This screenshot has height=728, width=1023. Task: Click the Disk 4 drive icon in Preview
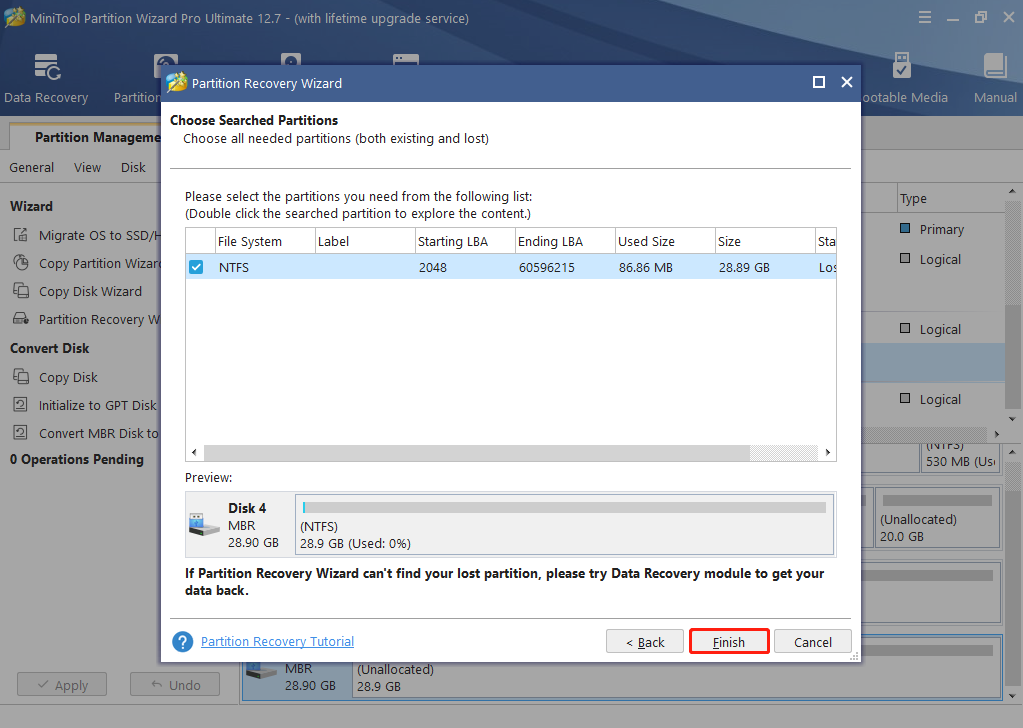pos(204,524)
